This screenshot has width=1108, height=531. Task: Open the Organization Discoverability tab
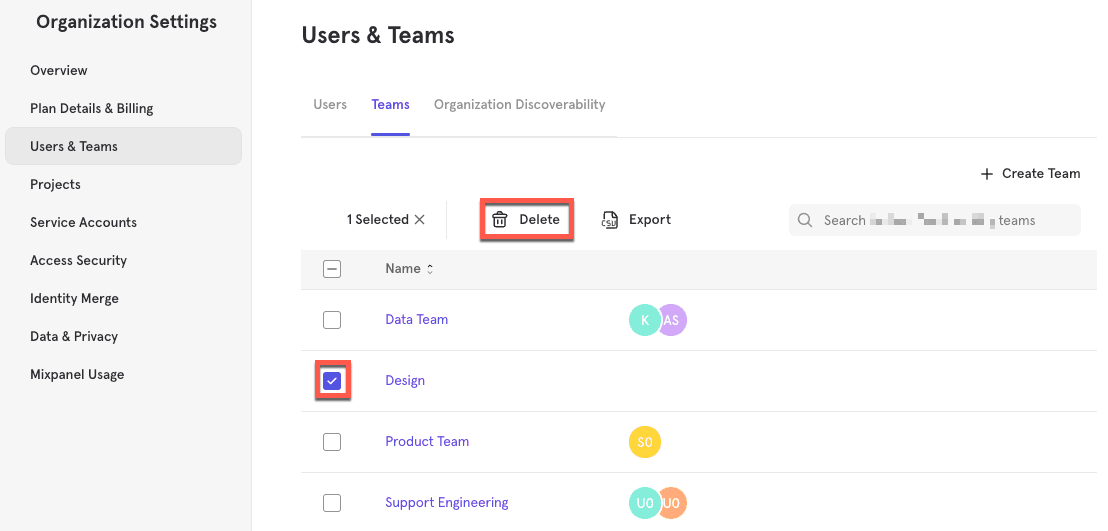click(x=519, y=105)
